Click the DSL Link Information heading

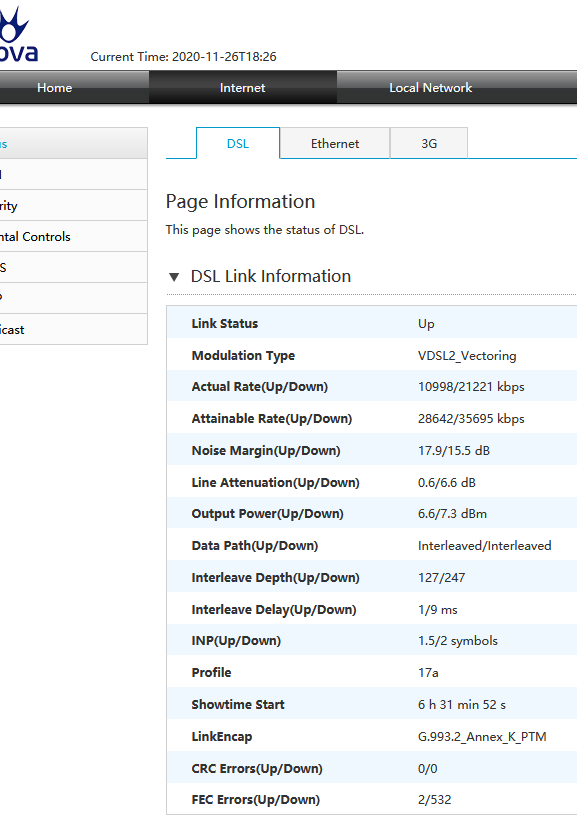pyautogui.click(x=270, y=276)
